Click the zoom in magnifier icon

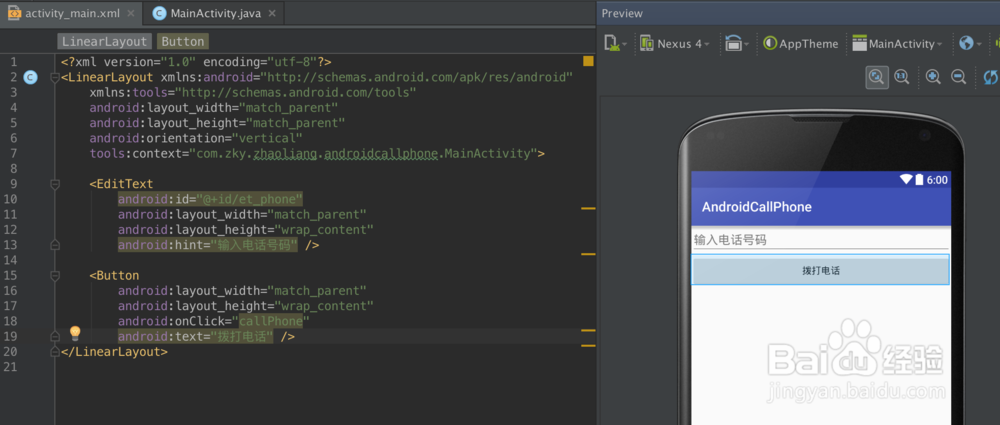(x=933, y=77)
